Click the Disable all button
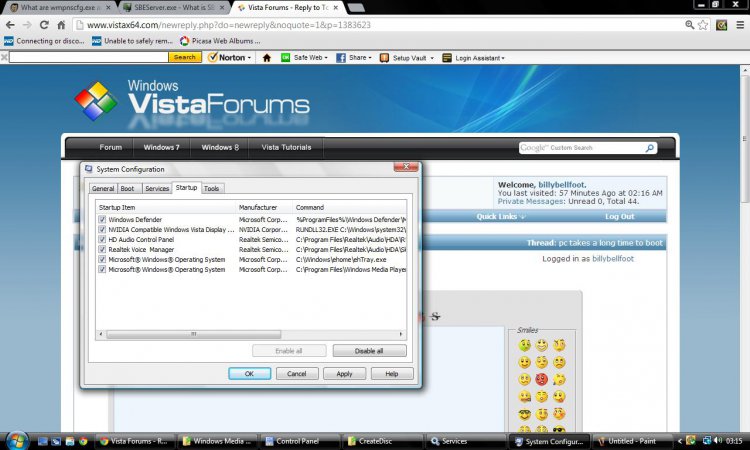 tap(369, 351)
